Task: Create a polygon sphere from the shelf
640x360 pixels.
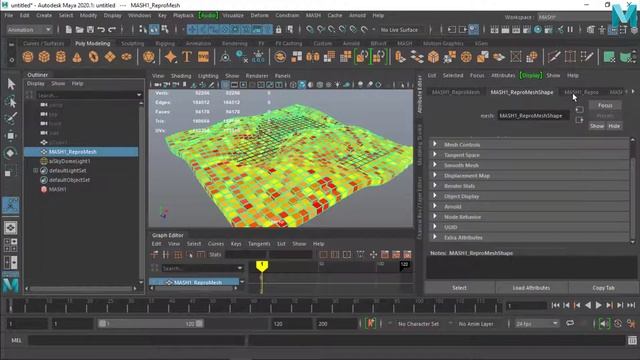Action: pos(28,57)
